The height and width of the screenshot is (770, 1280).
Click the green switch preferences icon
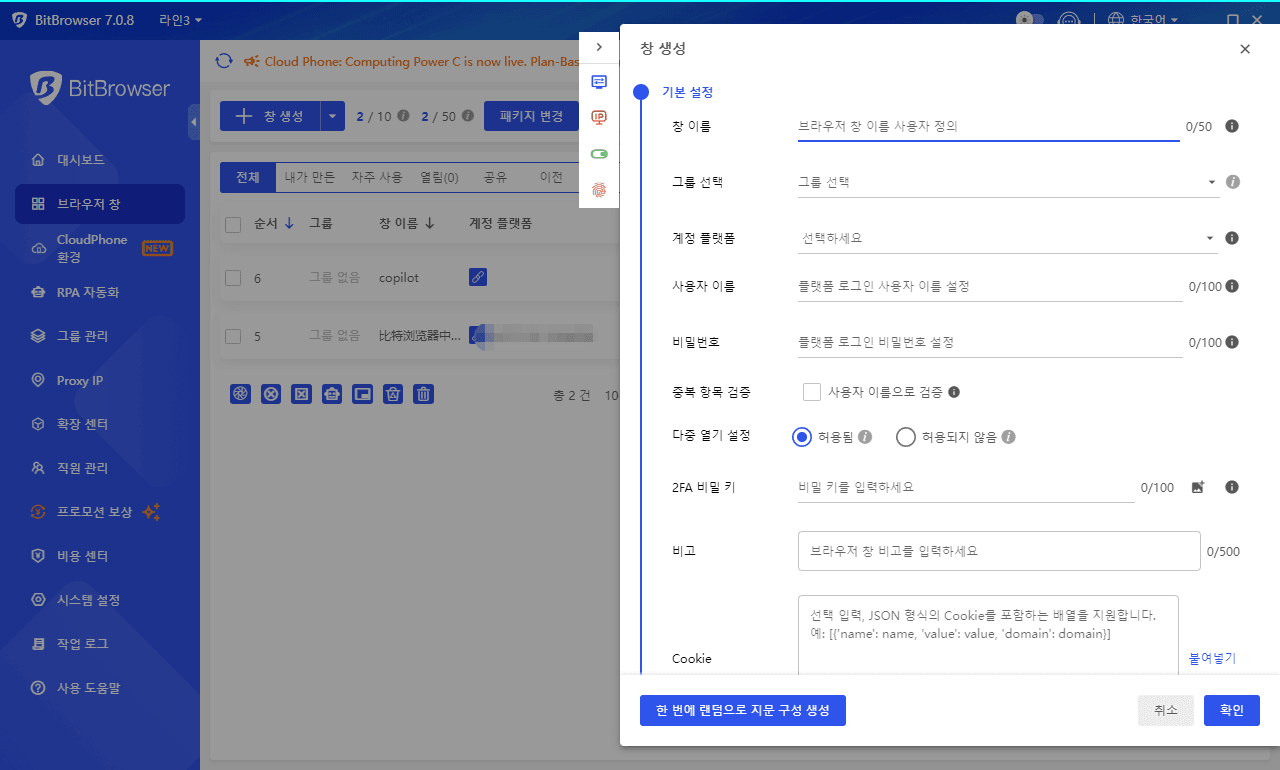click(x=599, y=154)
